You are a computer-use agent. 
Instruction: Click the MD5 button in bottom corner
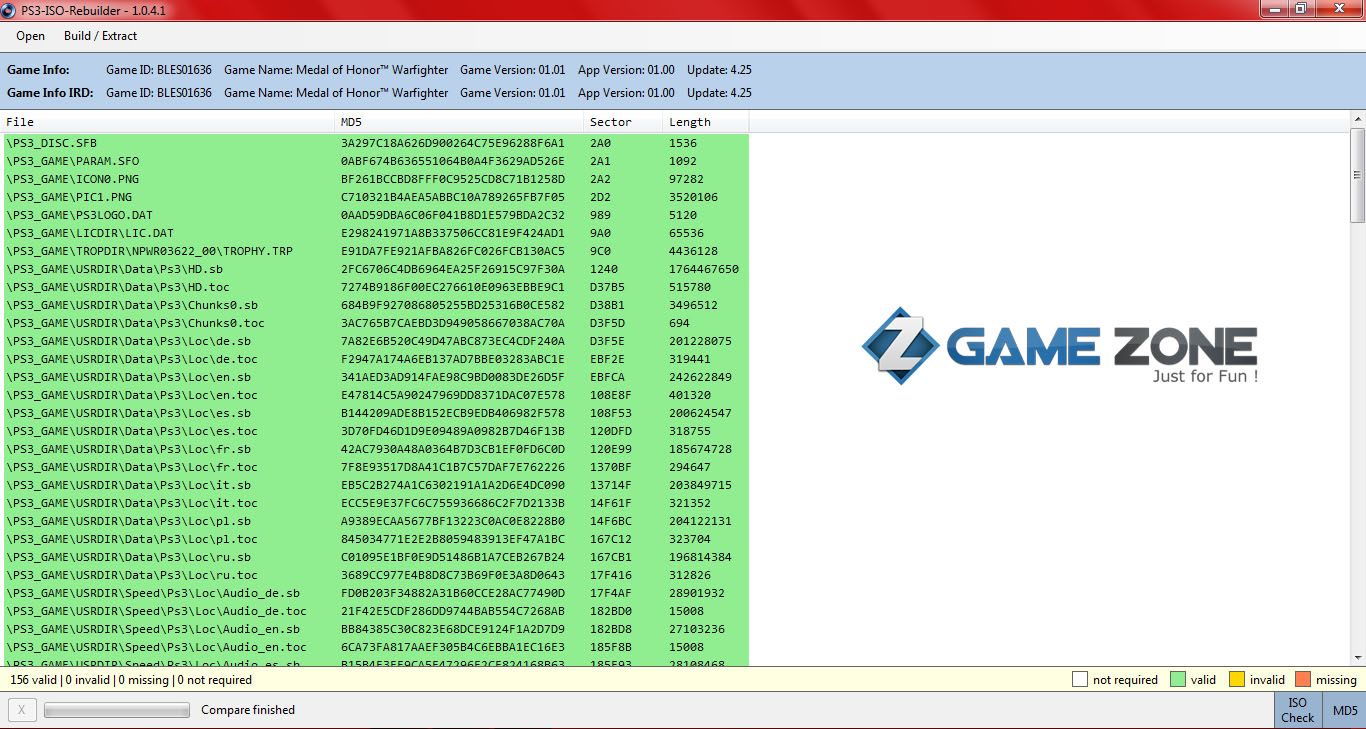(x=1344, y=710)
